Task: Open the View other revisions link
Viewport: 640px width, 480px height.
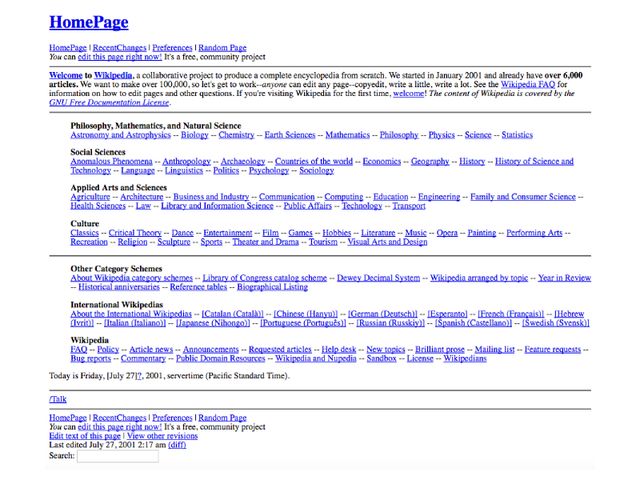Action: (x=163, y=436)
